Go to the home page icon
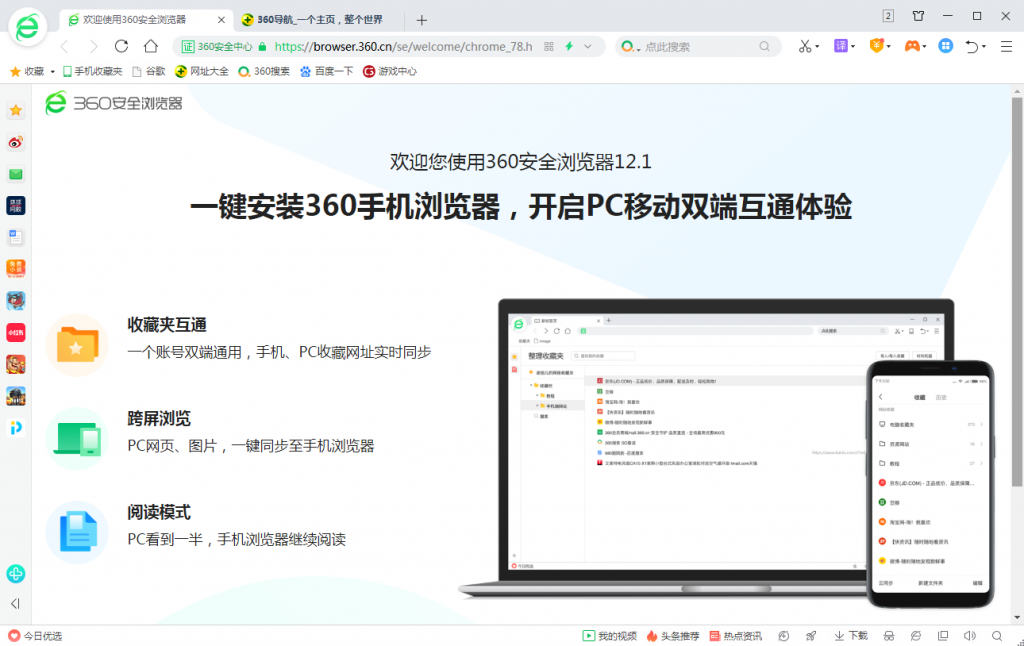The image size is (1024, 646). pos(150,46)
